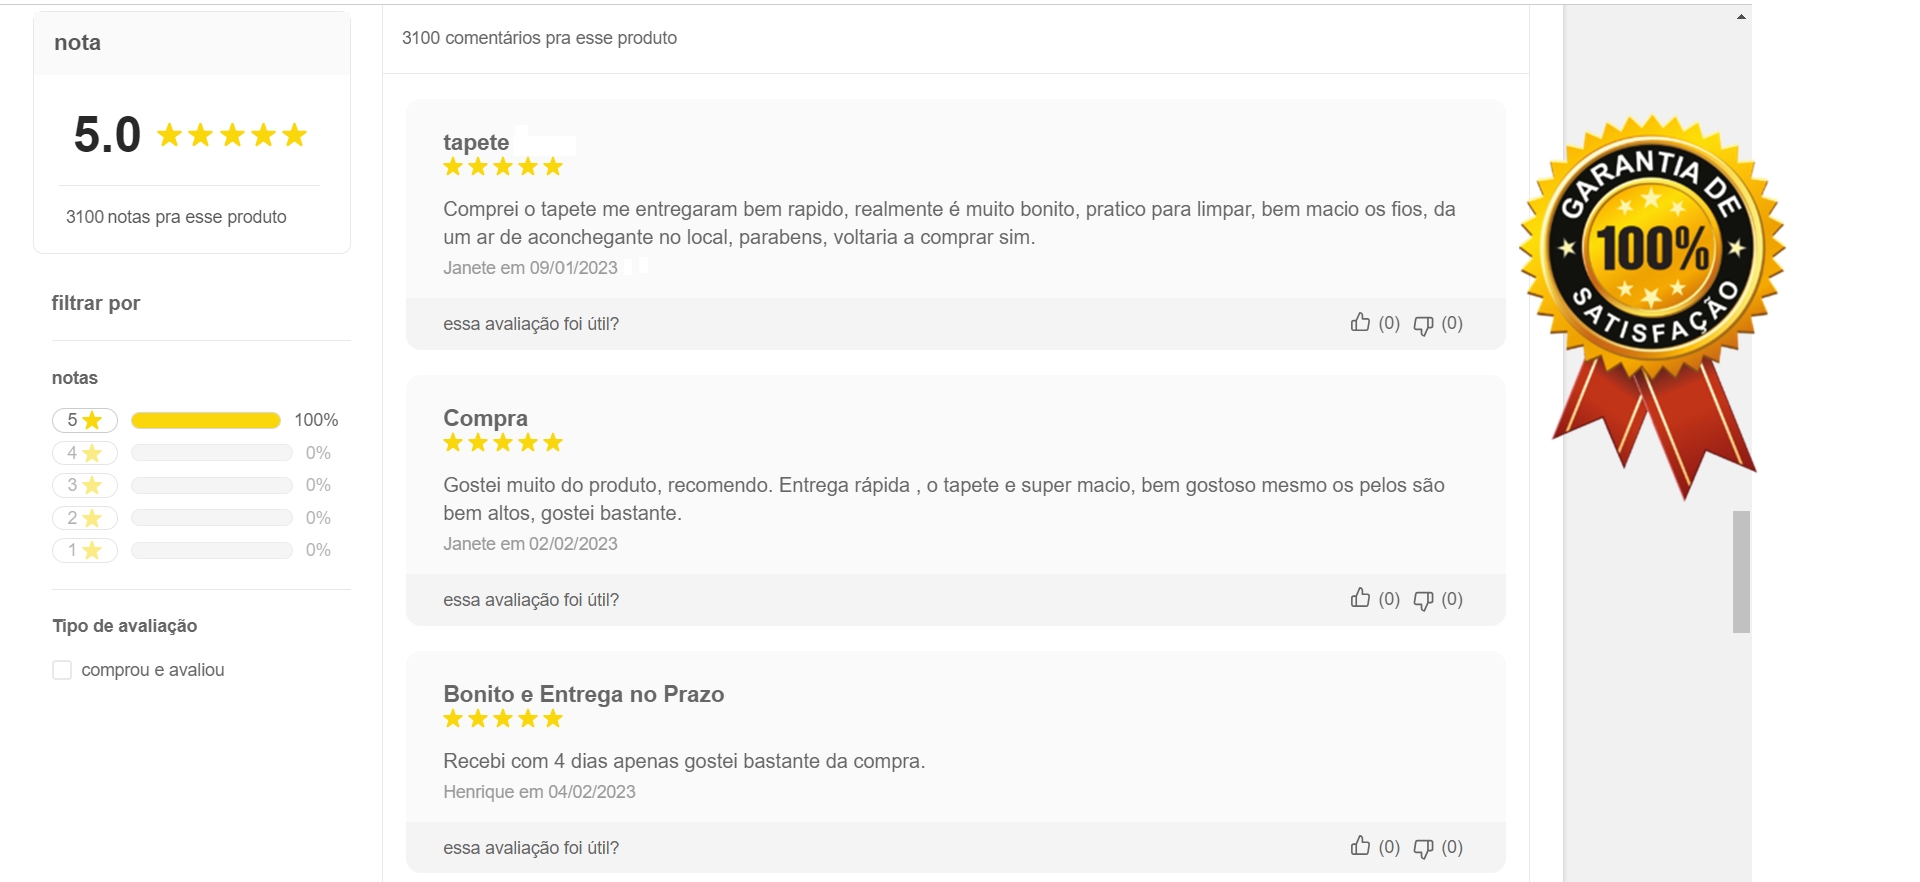Thumbs down the "Compra" review
This screenshot has width=1920, height=882.
(x=1423, y=601)
